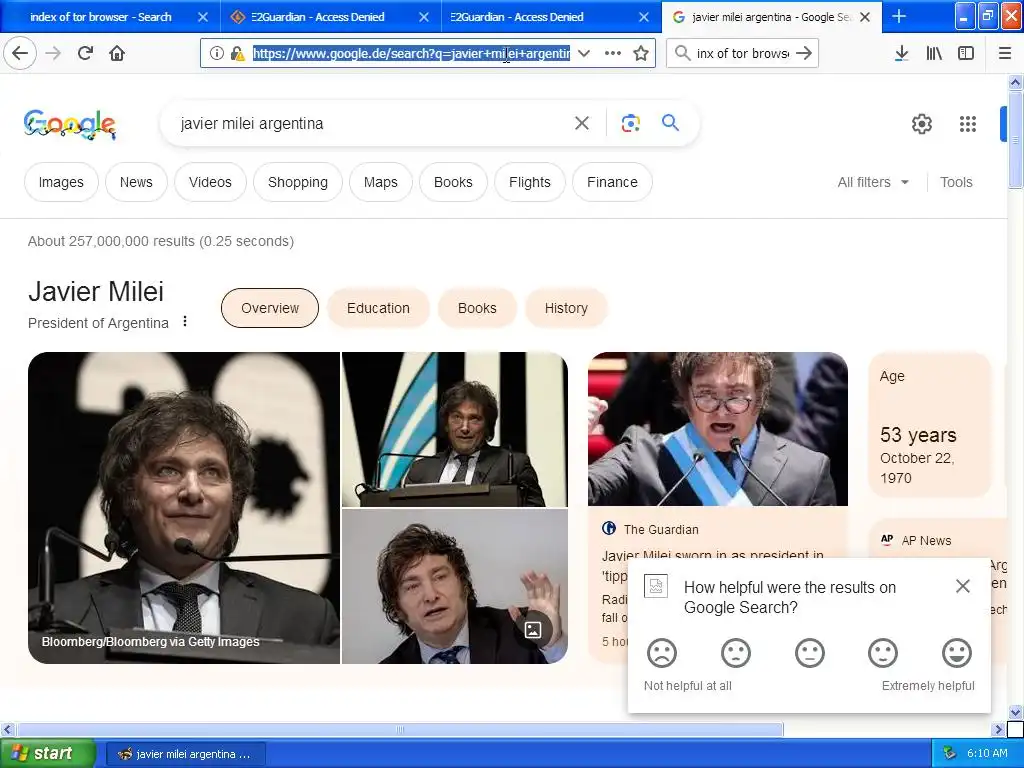The image size is (1024, 768).
Task: Go back to the previous page
Action: (20, 54)
